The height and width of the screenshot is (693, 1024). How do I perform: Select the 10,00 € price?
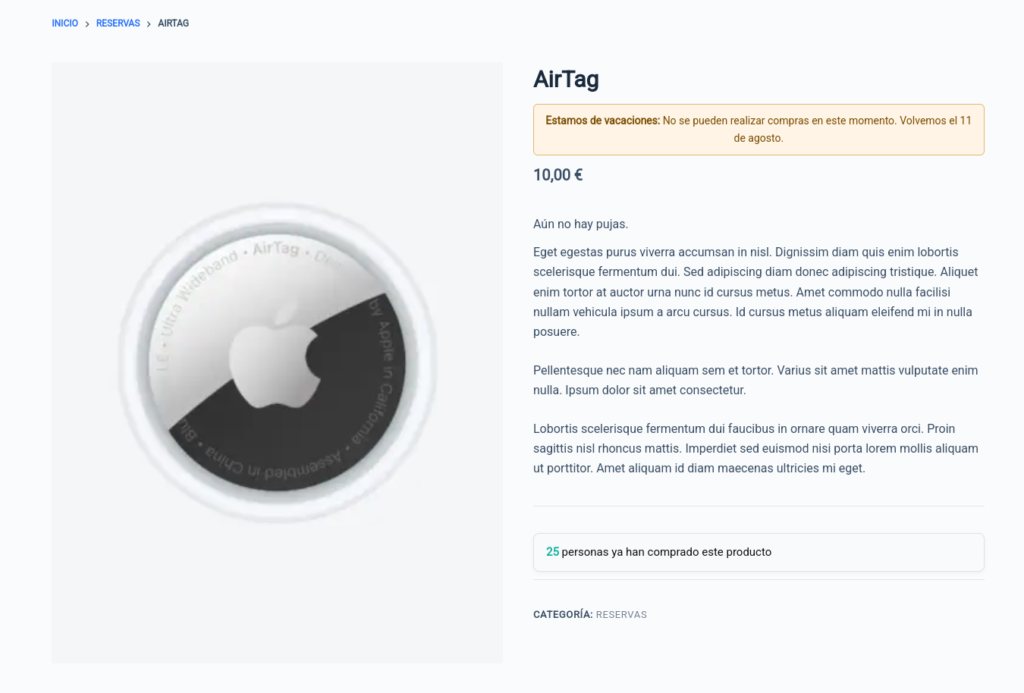[558, 175]
